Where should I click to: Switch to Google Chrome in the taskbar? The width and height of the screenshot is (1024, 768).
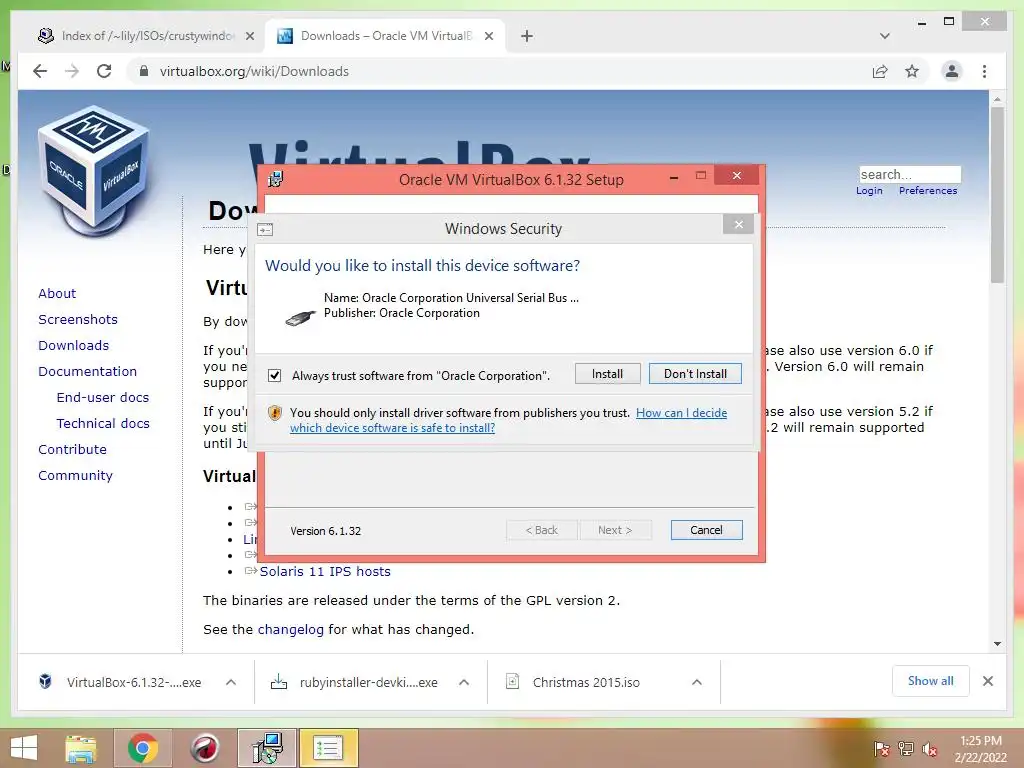coord(143,748)
